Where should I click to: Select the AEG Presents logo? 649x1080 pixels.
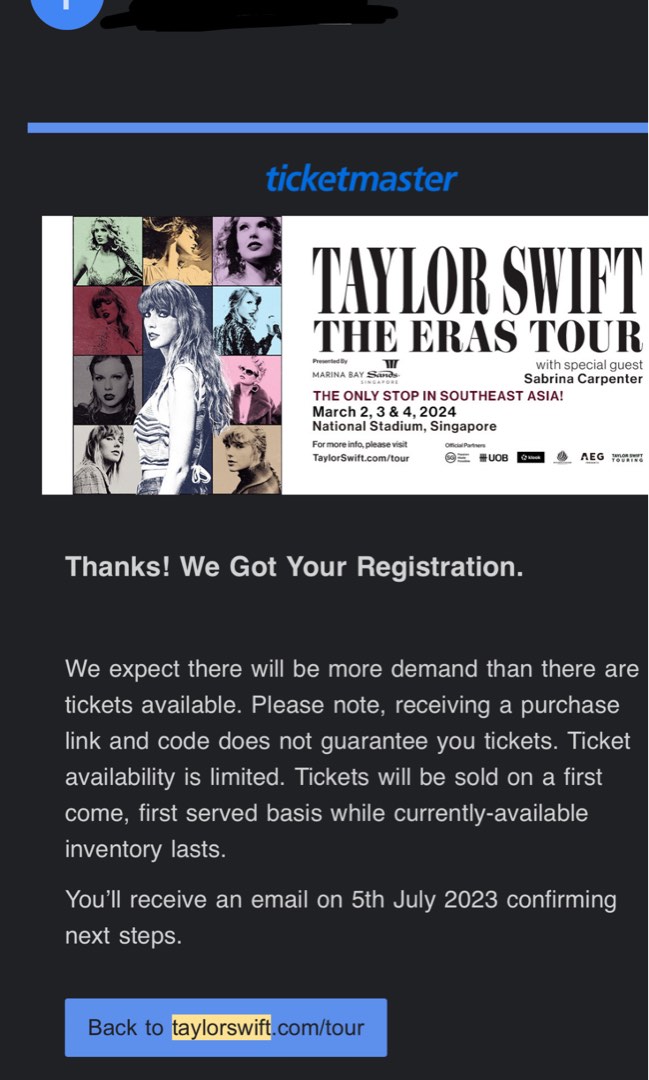pyautogui.click(x=592, y=457)
